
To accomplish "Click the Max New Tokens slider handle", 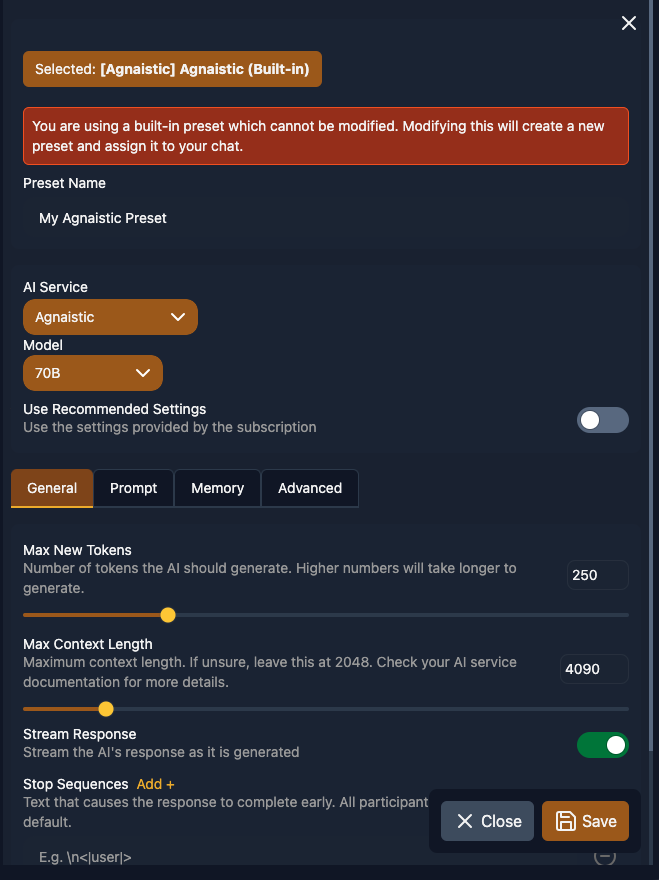I will [x=167, y=615].
